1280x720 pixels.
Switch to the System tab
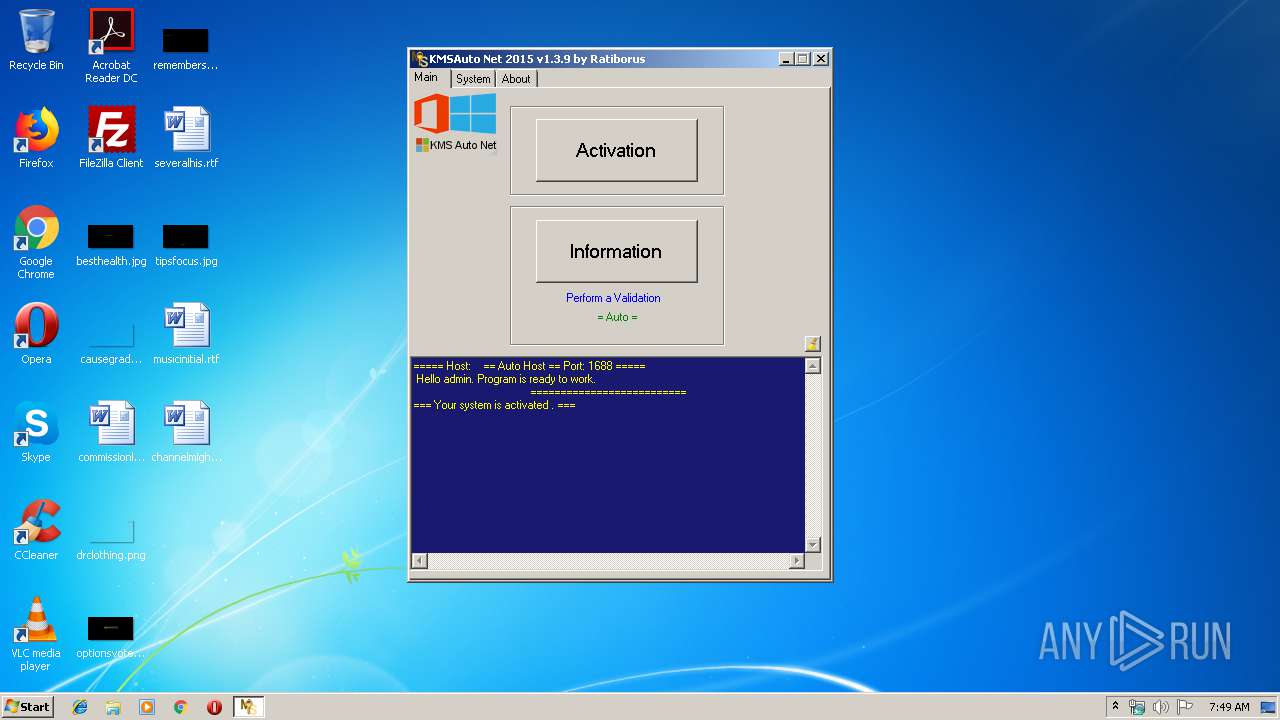[x=473, y=79]
